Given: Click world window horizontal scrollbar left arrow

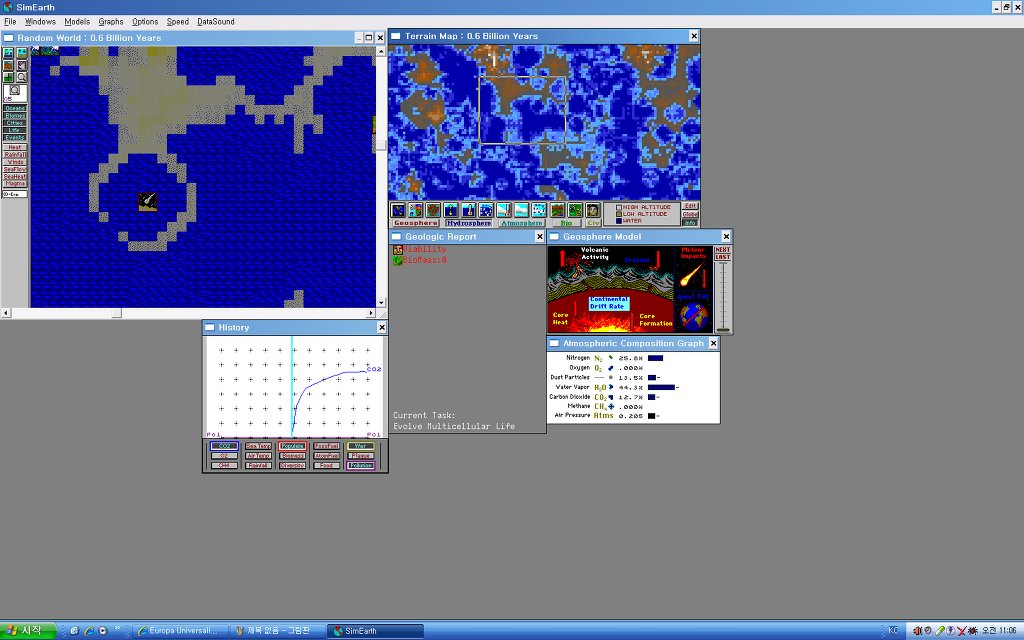Looking at the screenshot, I should [6, 313].
